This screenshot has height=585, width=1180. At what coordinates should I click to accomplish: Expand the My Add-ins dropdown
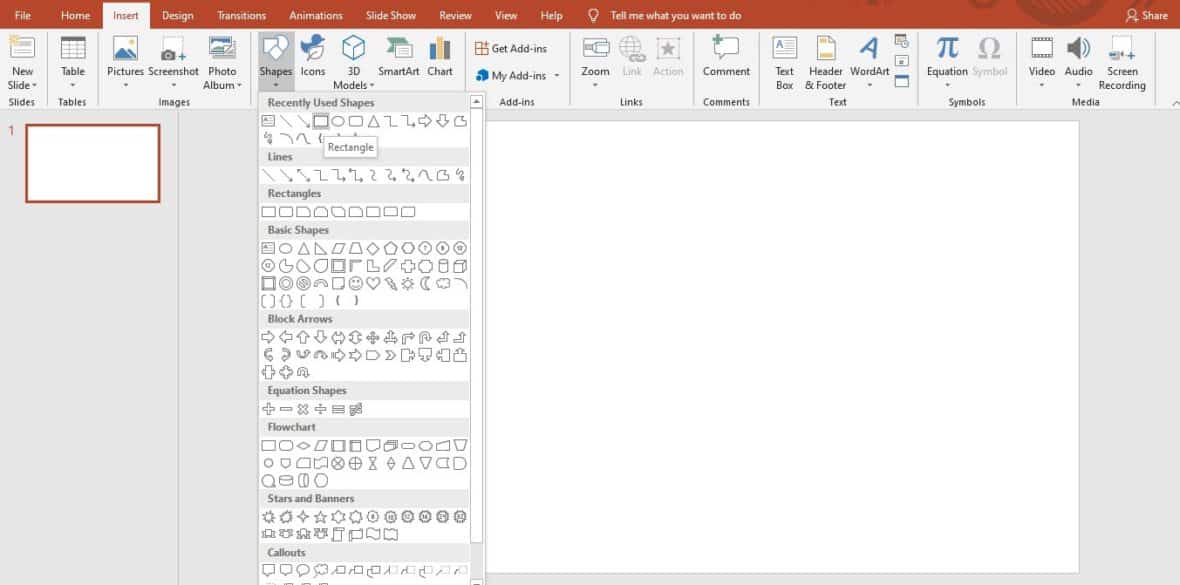[557, 75]
